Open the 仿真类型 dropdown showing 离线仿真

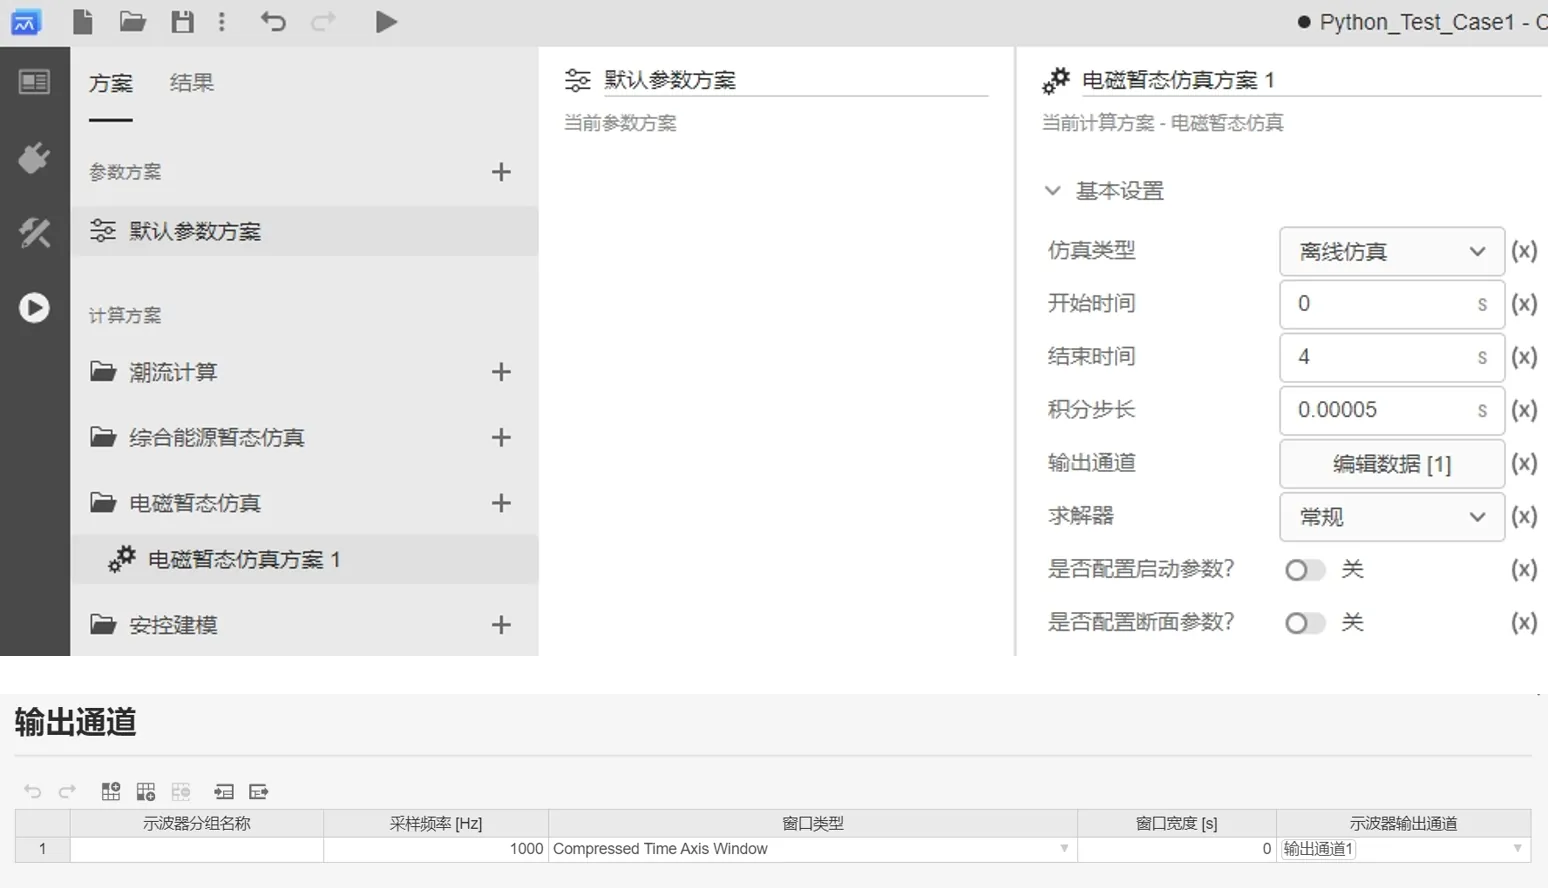1391,252
